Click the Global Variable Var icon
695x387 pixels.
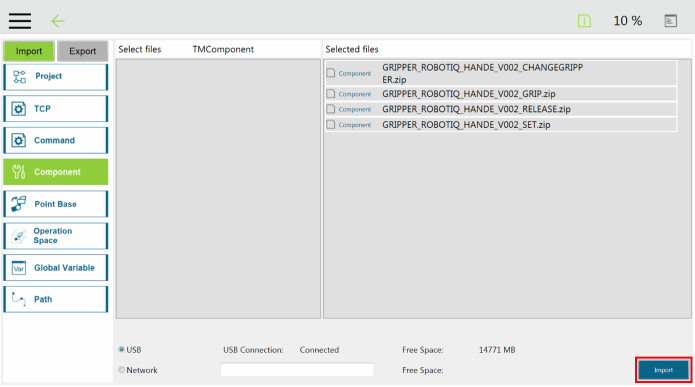(19, 268)
